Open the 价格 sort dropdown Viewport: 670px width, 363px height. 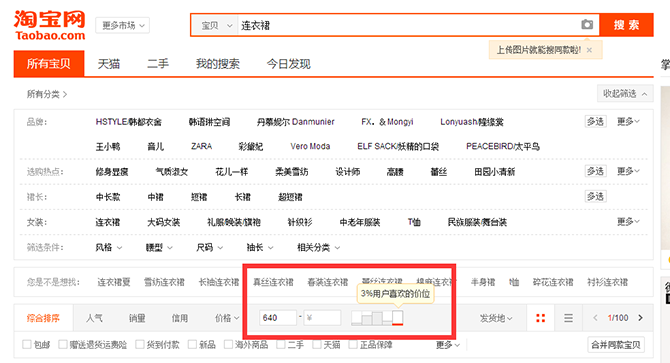tap(227, 318)
